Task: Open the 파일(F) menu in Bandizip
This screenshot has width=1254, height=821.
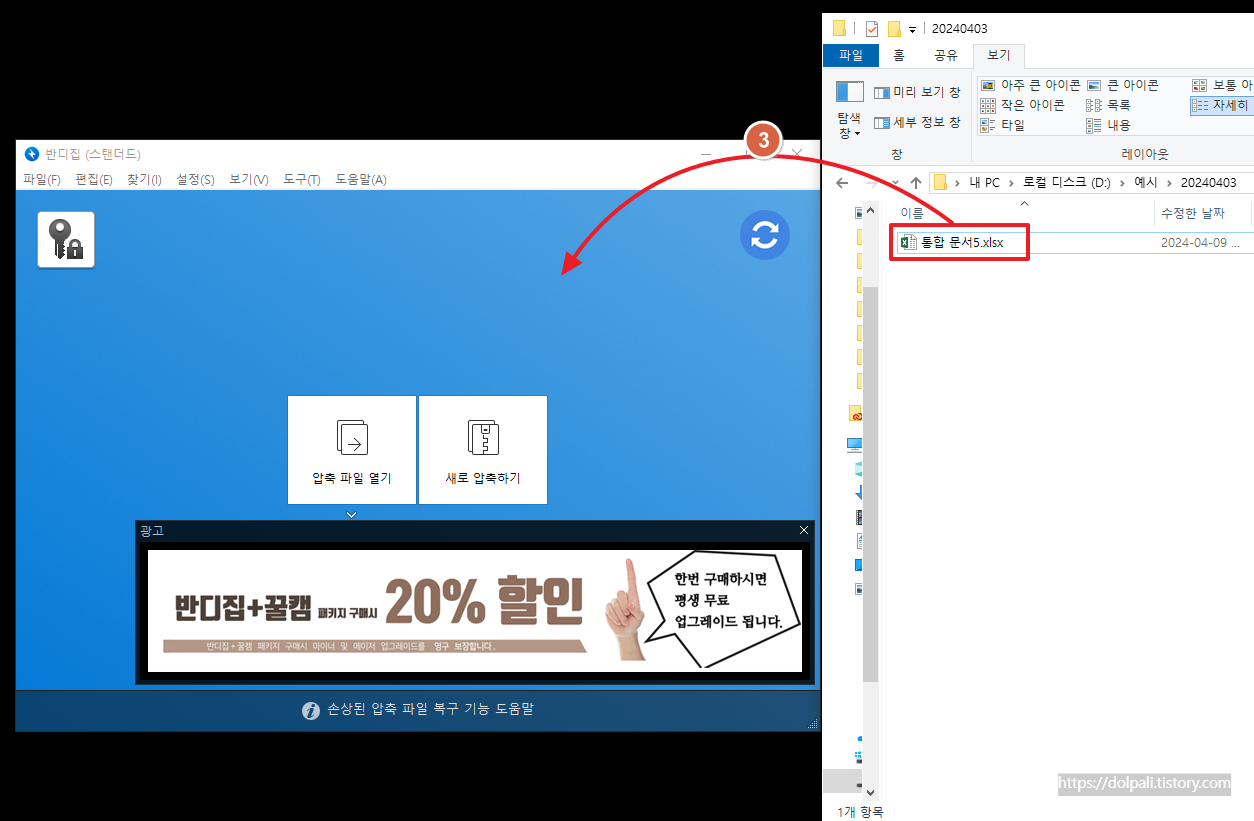Action: point(42,180)
